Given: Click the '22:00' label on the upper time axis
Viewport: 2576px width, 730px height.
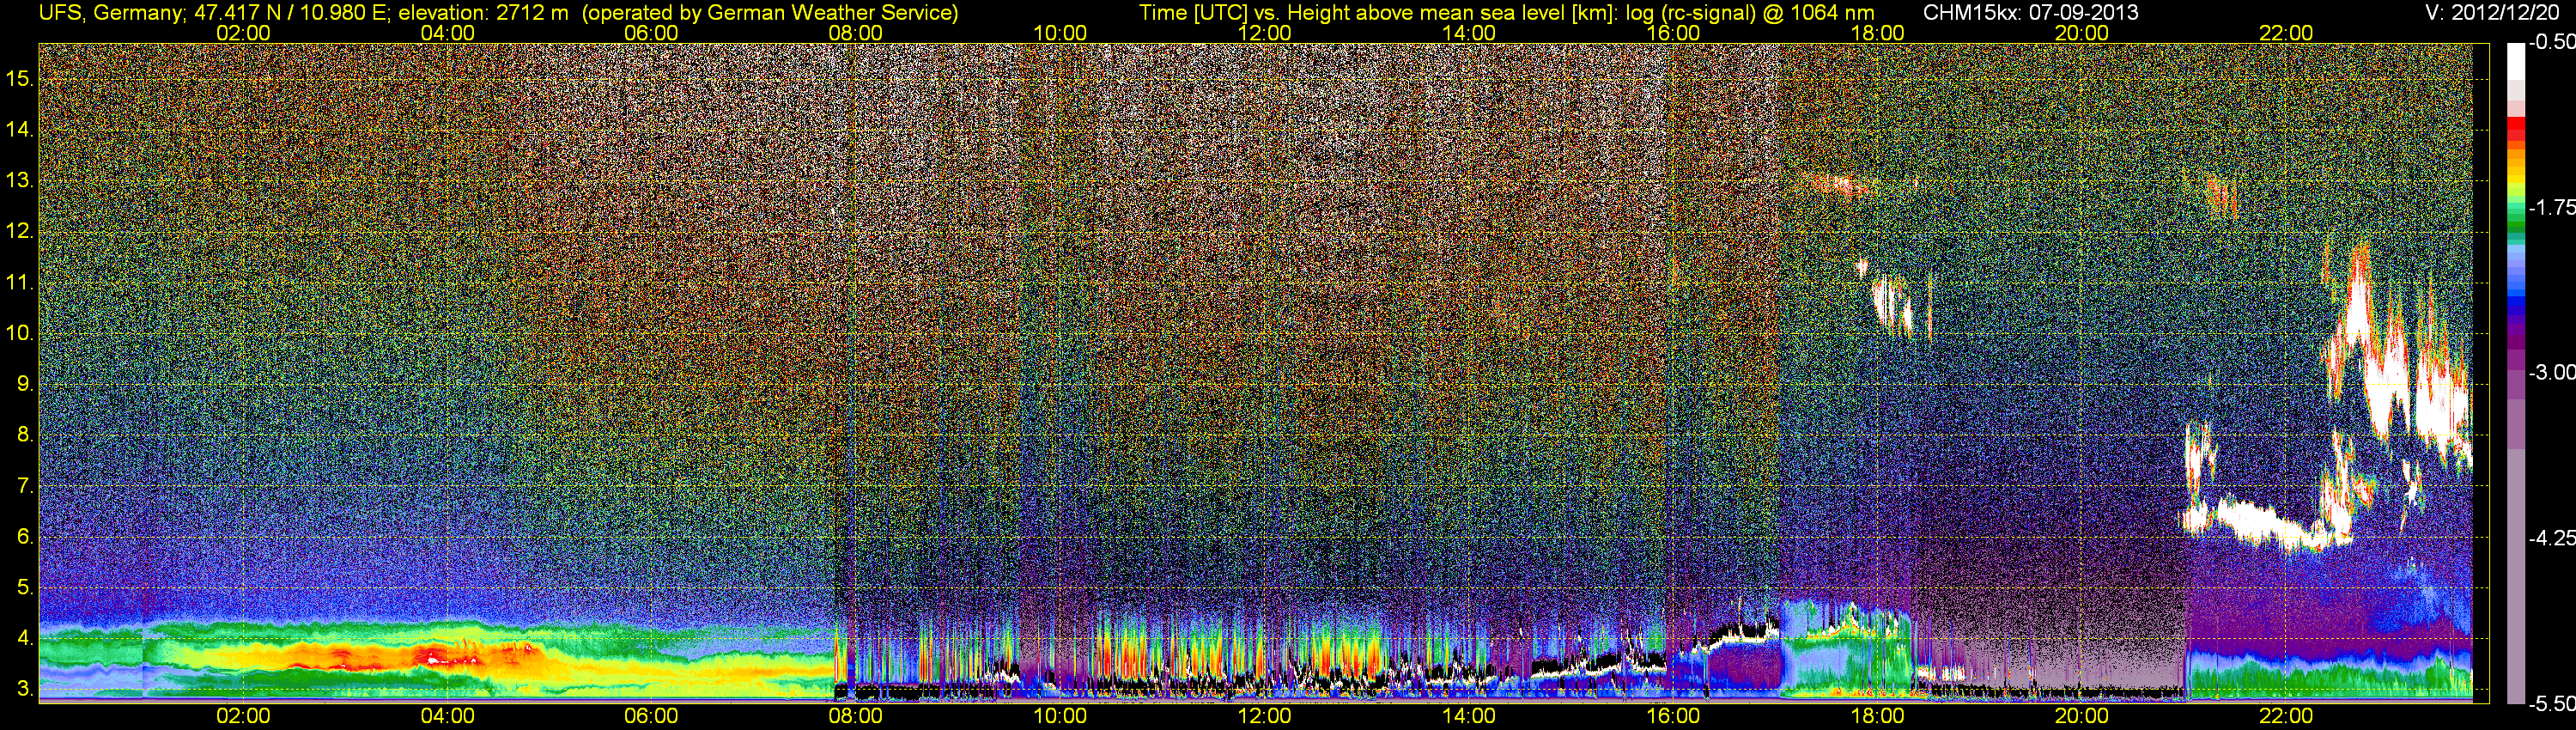Looking at the screenshot, I should [x=2286, y=33].
